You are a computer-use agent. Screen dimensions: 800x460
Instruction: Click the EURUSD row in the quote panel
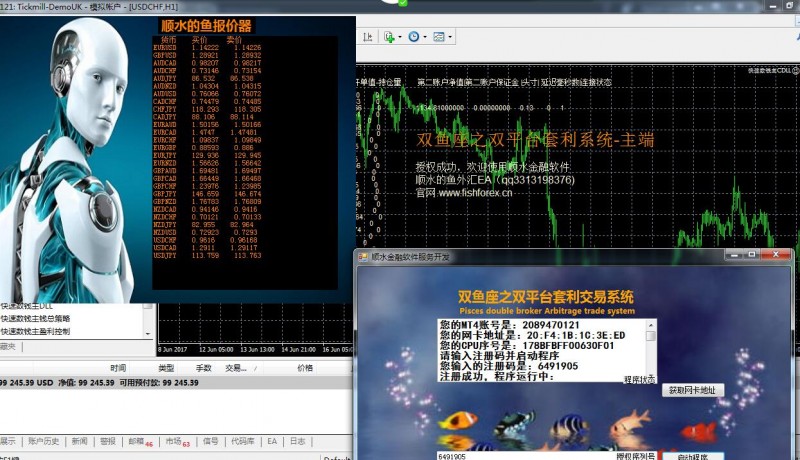(207, 47)
